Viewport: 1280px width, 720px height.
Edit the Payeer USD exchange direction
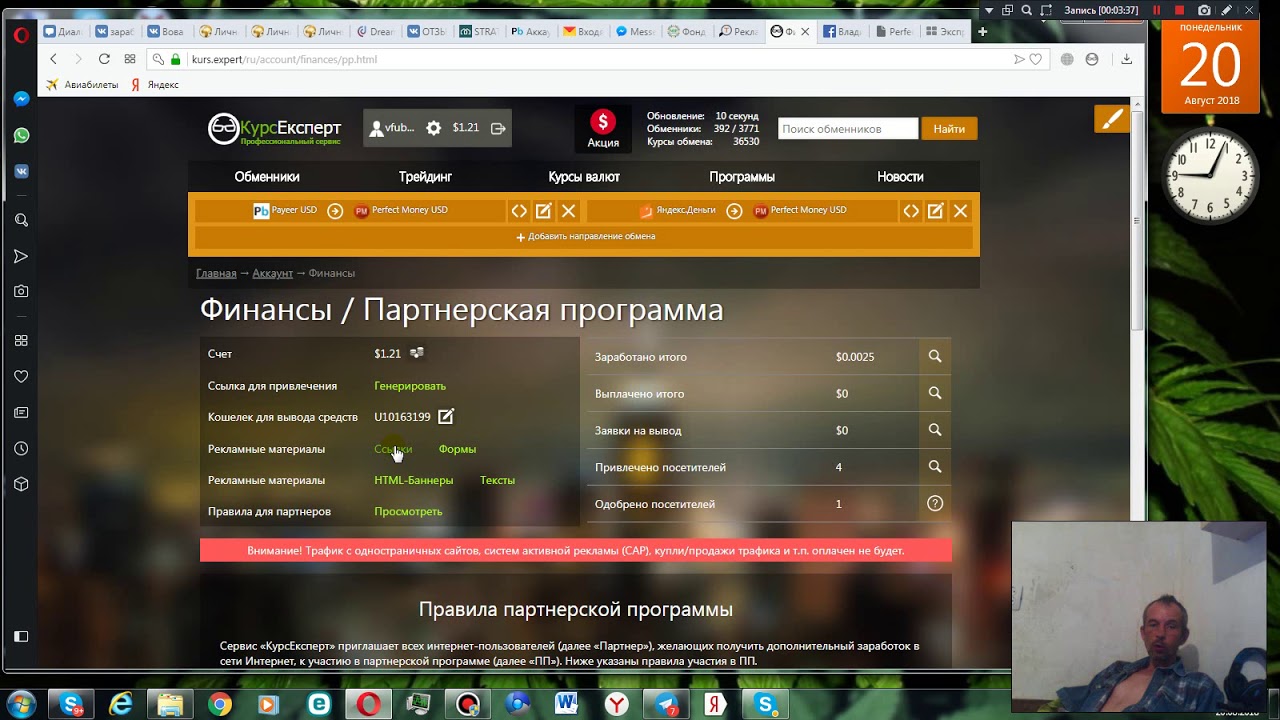pos(543,211)
